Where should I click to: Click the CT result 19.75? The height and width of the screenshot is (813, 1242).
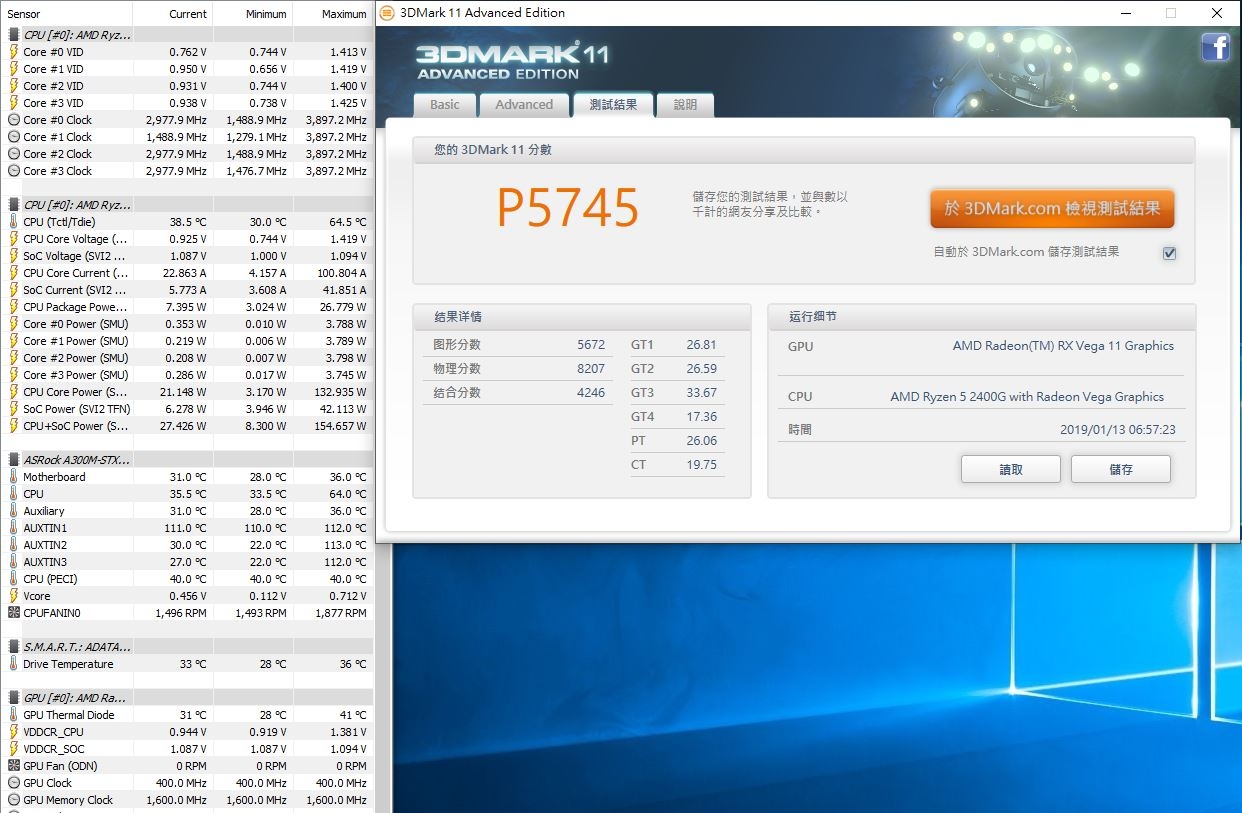[702, 465]
